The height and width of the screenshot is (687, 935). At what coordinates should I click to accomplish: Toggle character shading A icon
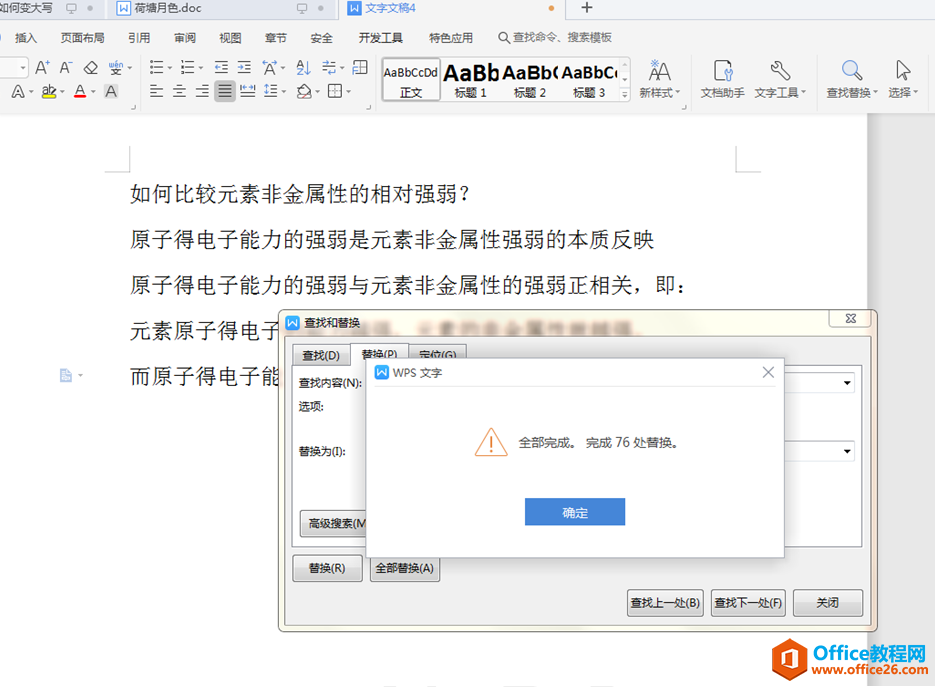coord(111,91)
